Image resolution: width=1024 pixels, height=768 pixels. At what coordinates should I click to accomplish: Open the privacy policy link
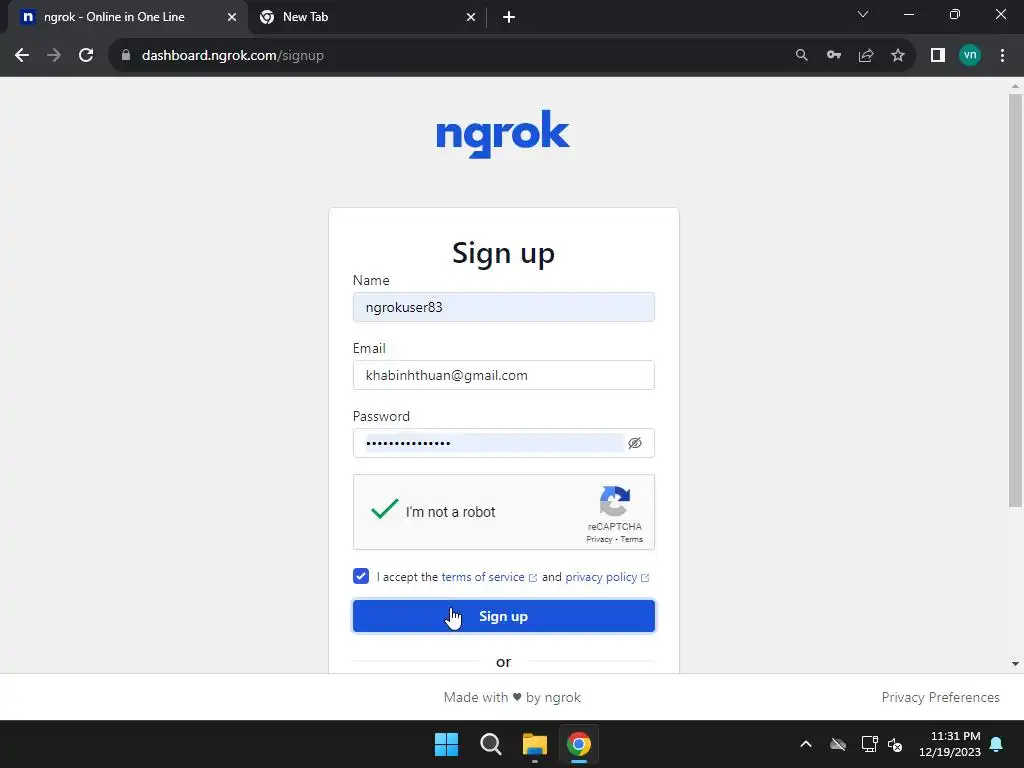click(x=607, y=577)
